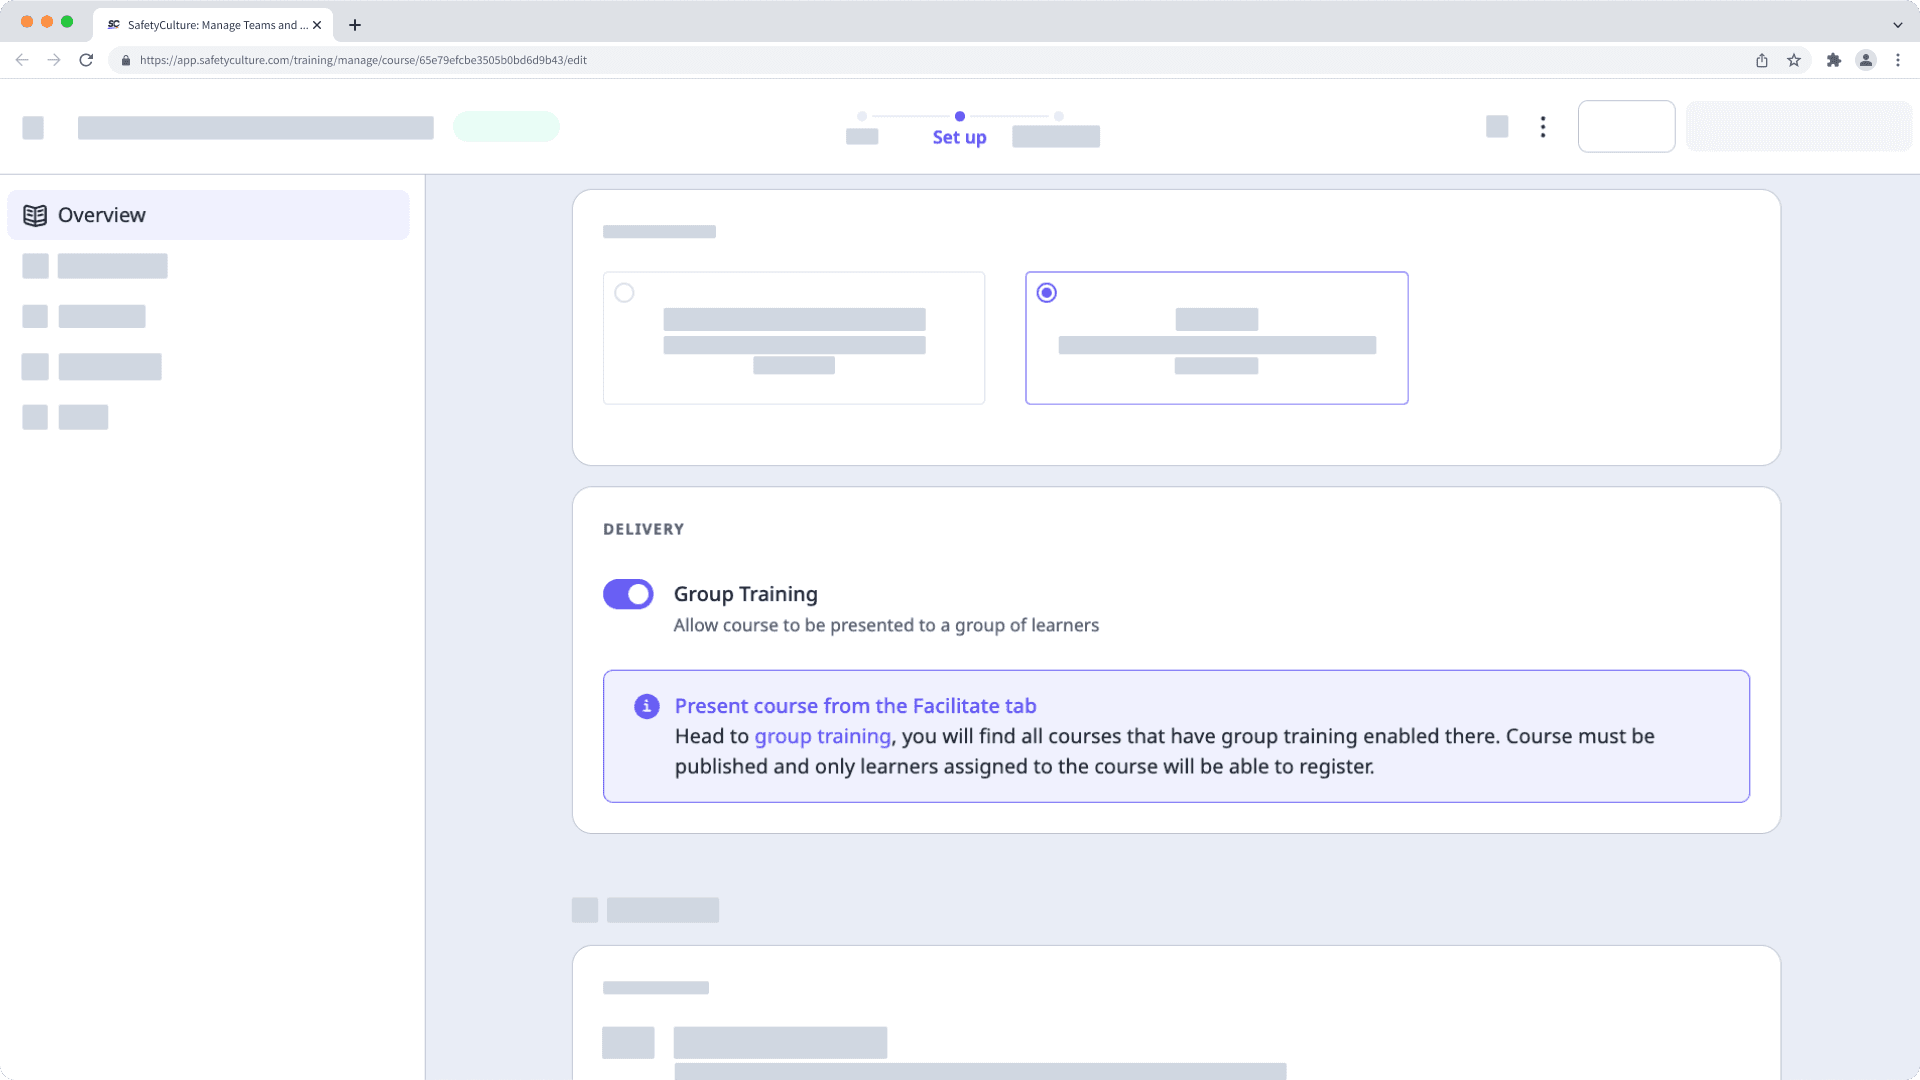
Task: Open the browser extensions puzzle icon
Action: pyautogui.click(x=1834, y=60)
